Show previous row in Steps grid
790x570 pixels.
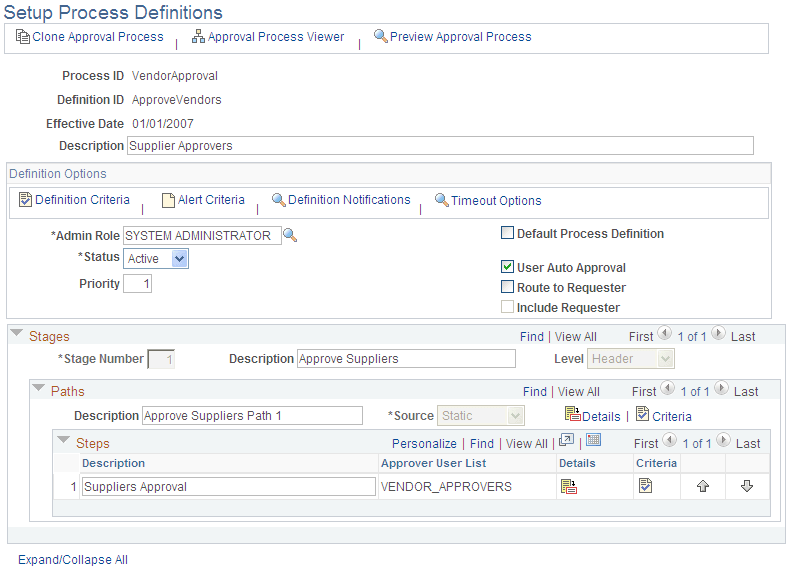(670, 440)
